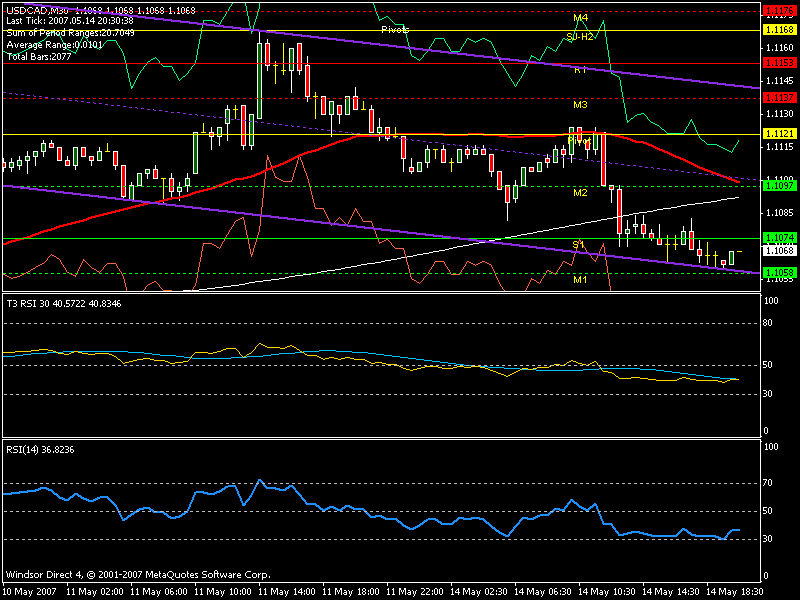Select the RSI(14) indicator label
The width and height of the screenshot is (800, 600).
pyautogui.click(x=42, y=449)
